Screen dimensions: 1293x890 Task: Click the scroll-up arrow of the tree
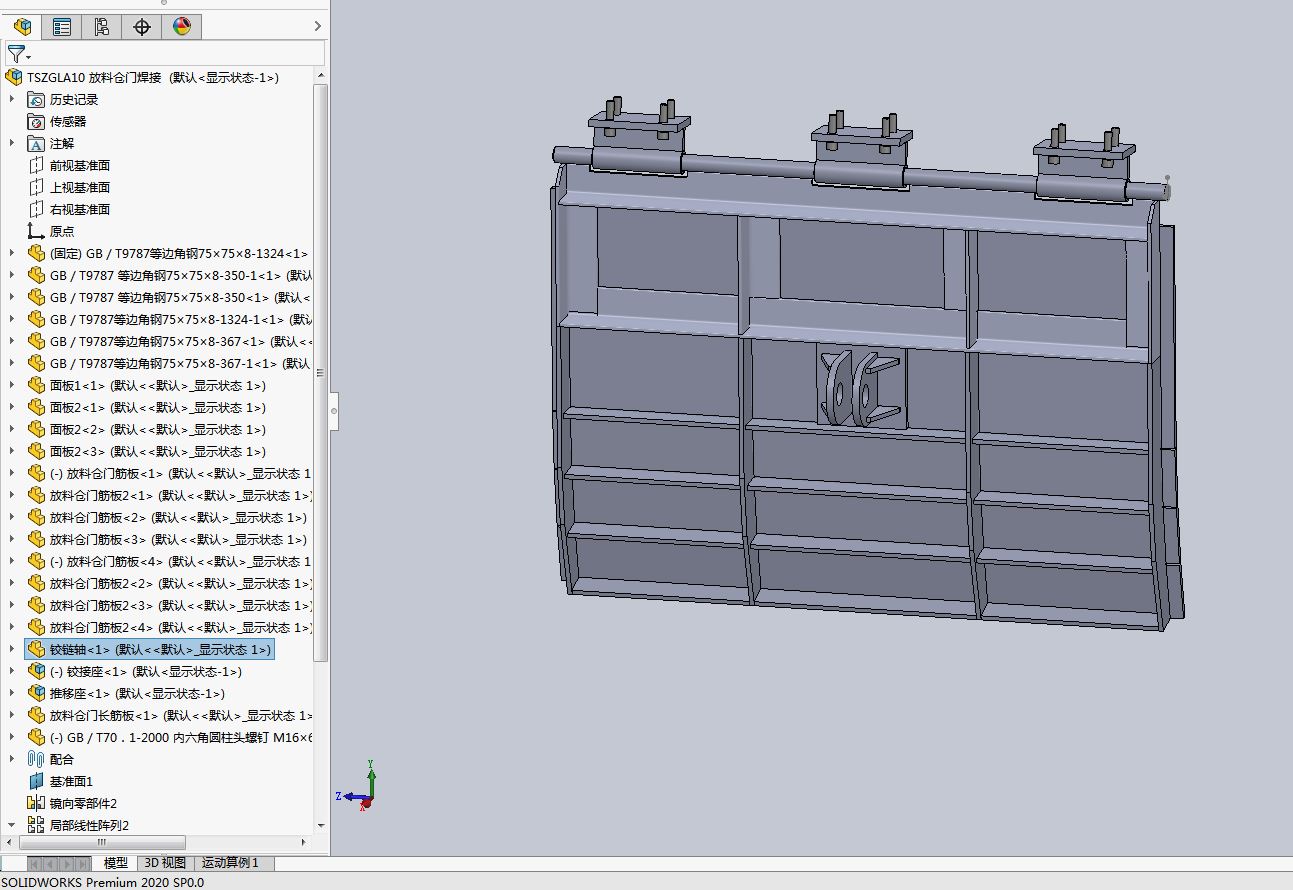click(321, 76)
